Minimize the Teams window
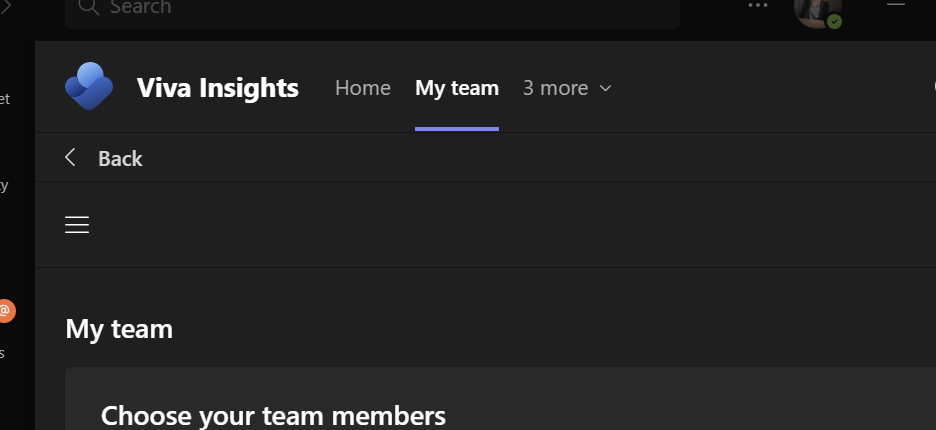 click(x=896, y=5)
